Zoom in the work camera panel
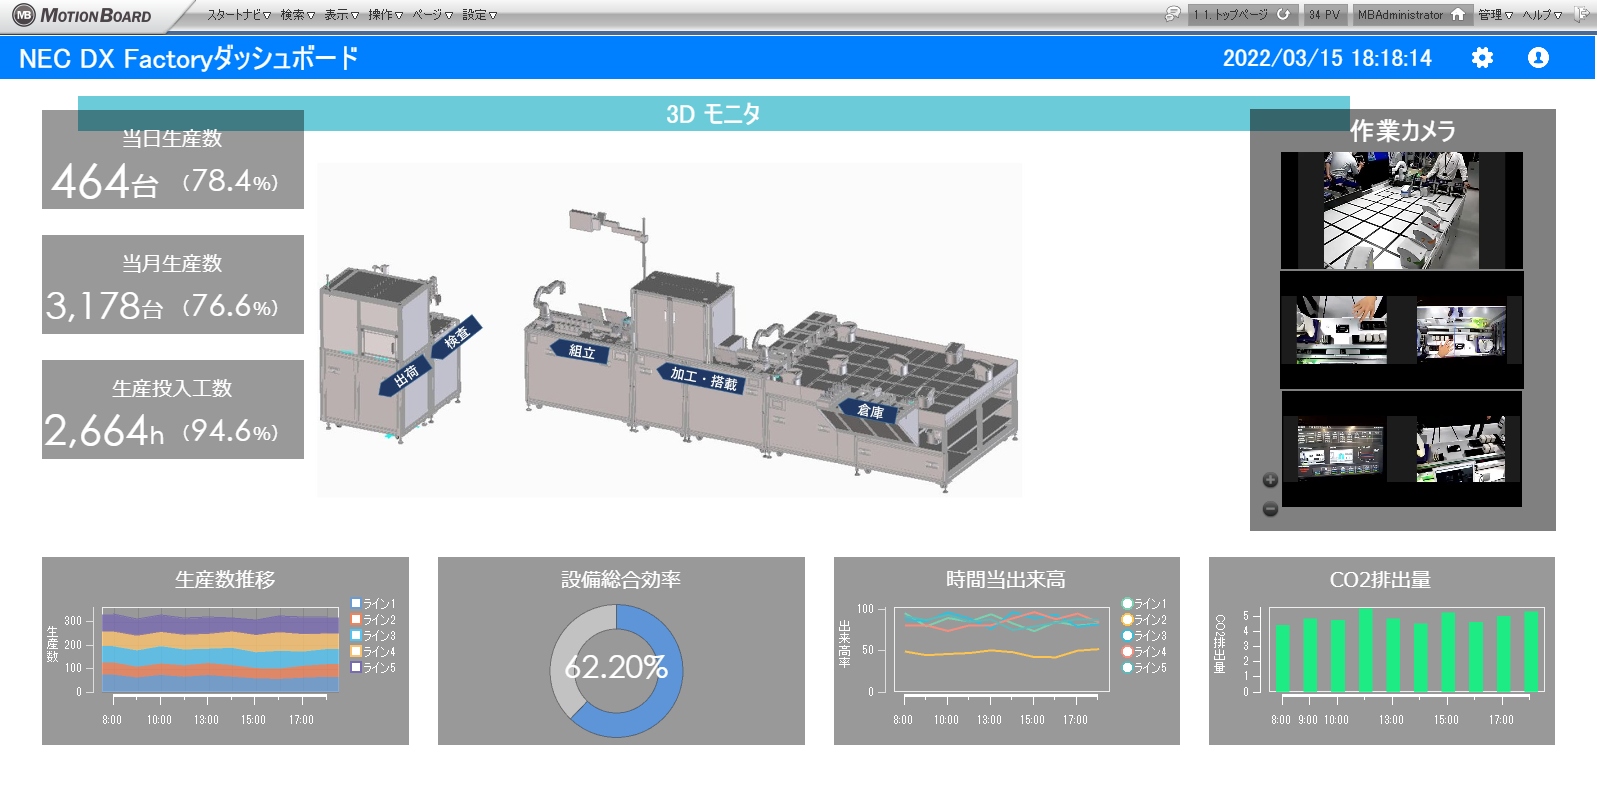Image resolution: width=1597 pixels, height=787 pixels. (1270, 480)
